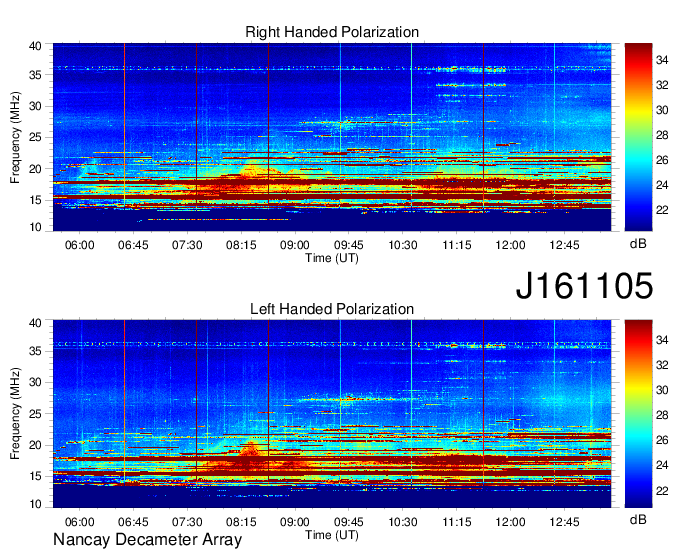Click 34 dB tick on left-handed colorbar

coord(662,340)
